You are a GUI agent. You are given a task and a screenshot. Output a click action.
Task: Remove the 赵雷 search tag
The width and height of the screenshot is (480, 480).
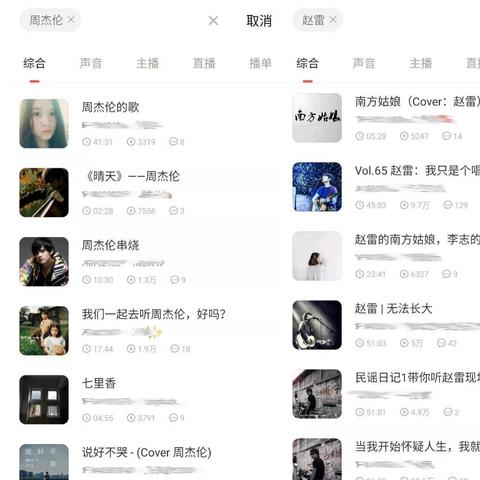[333, 20]
